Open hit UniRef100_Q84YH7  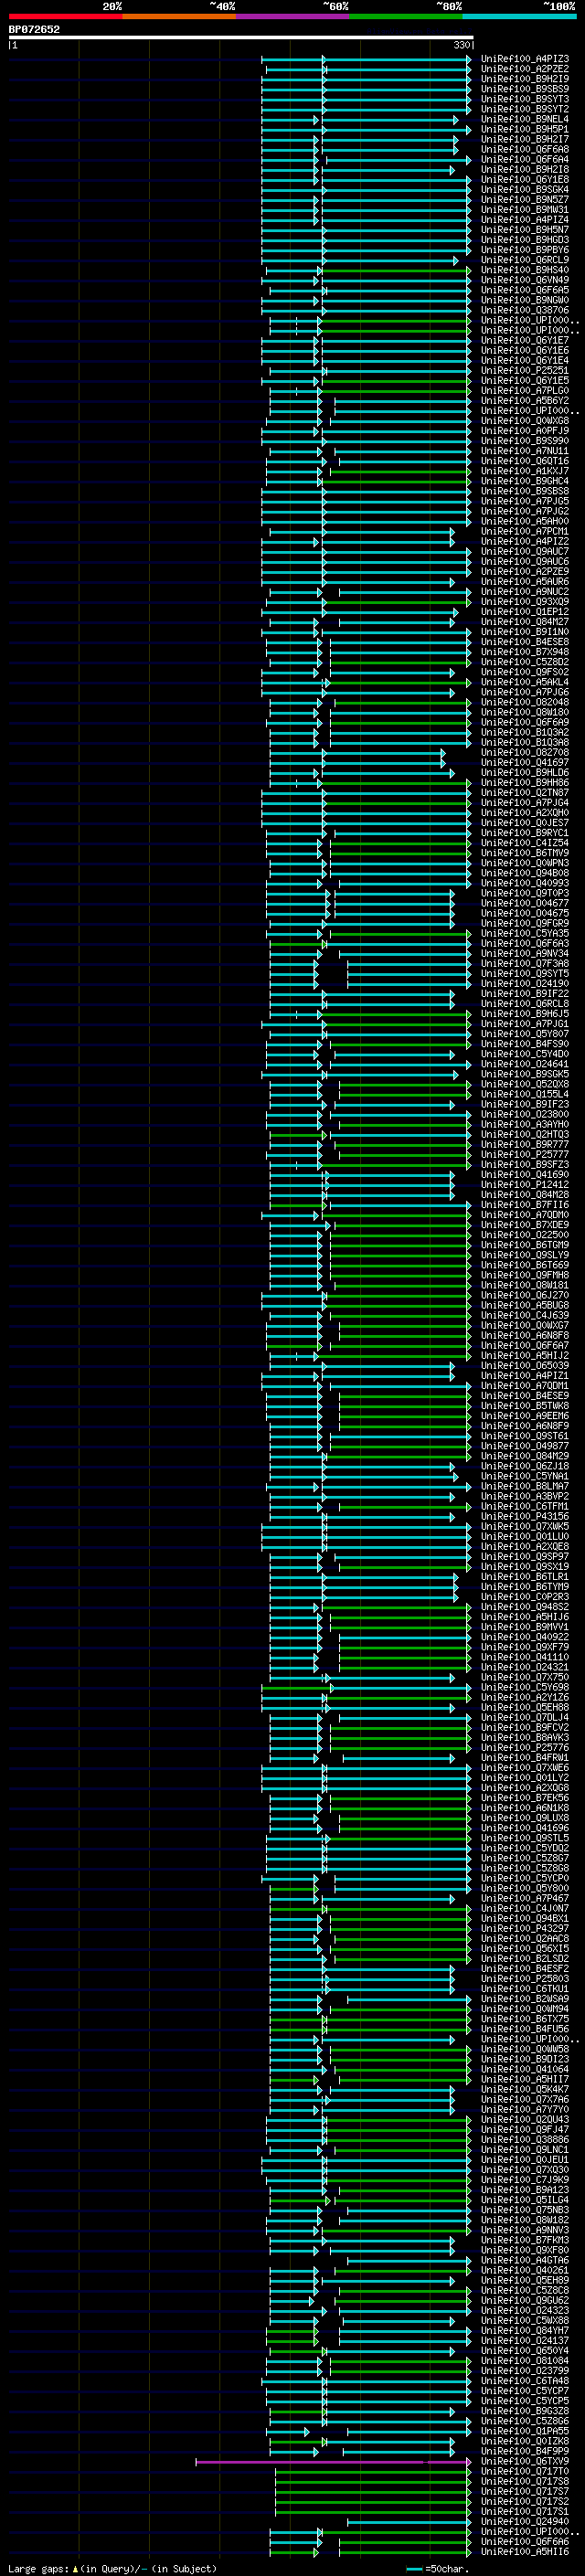(x=525, y=2331)
